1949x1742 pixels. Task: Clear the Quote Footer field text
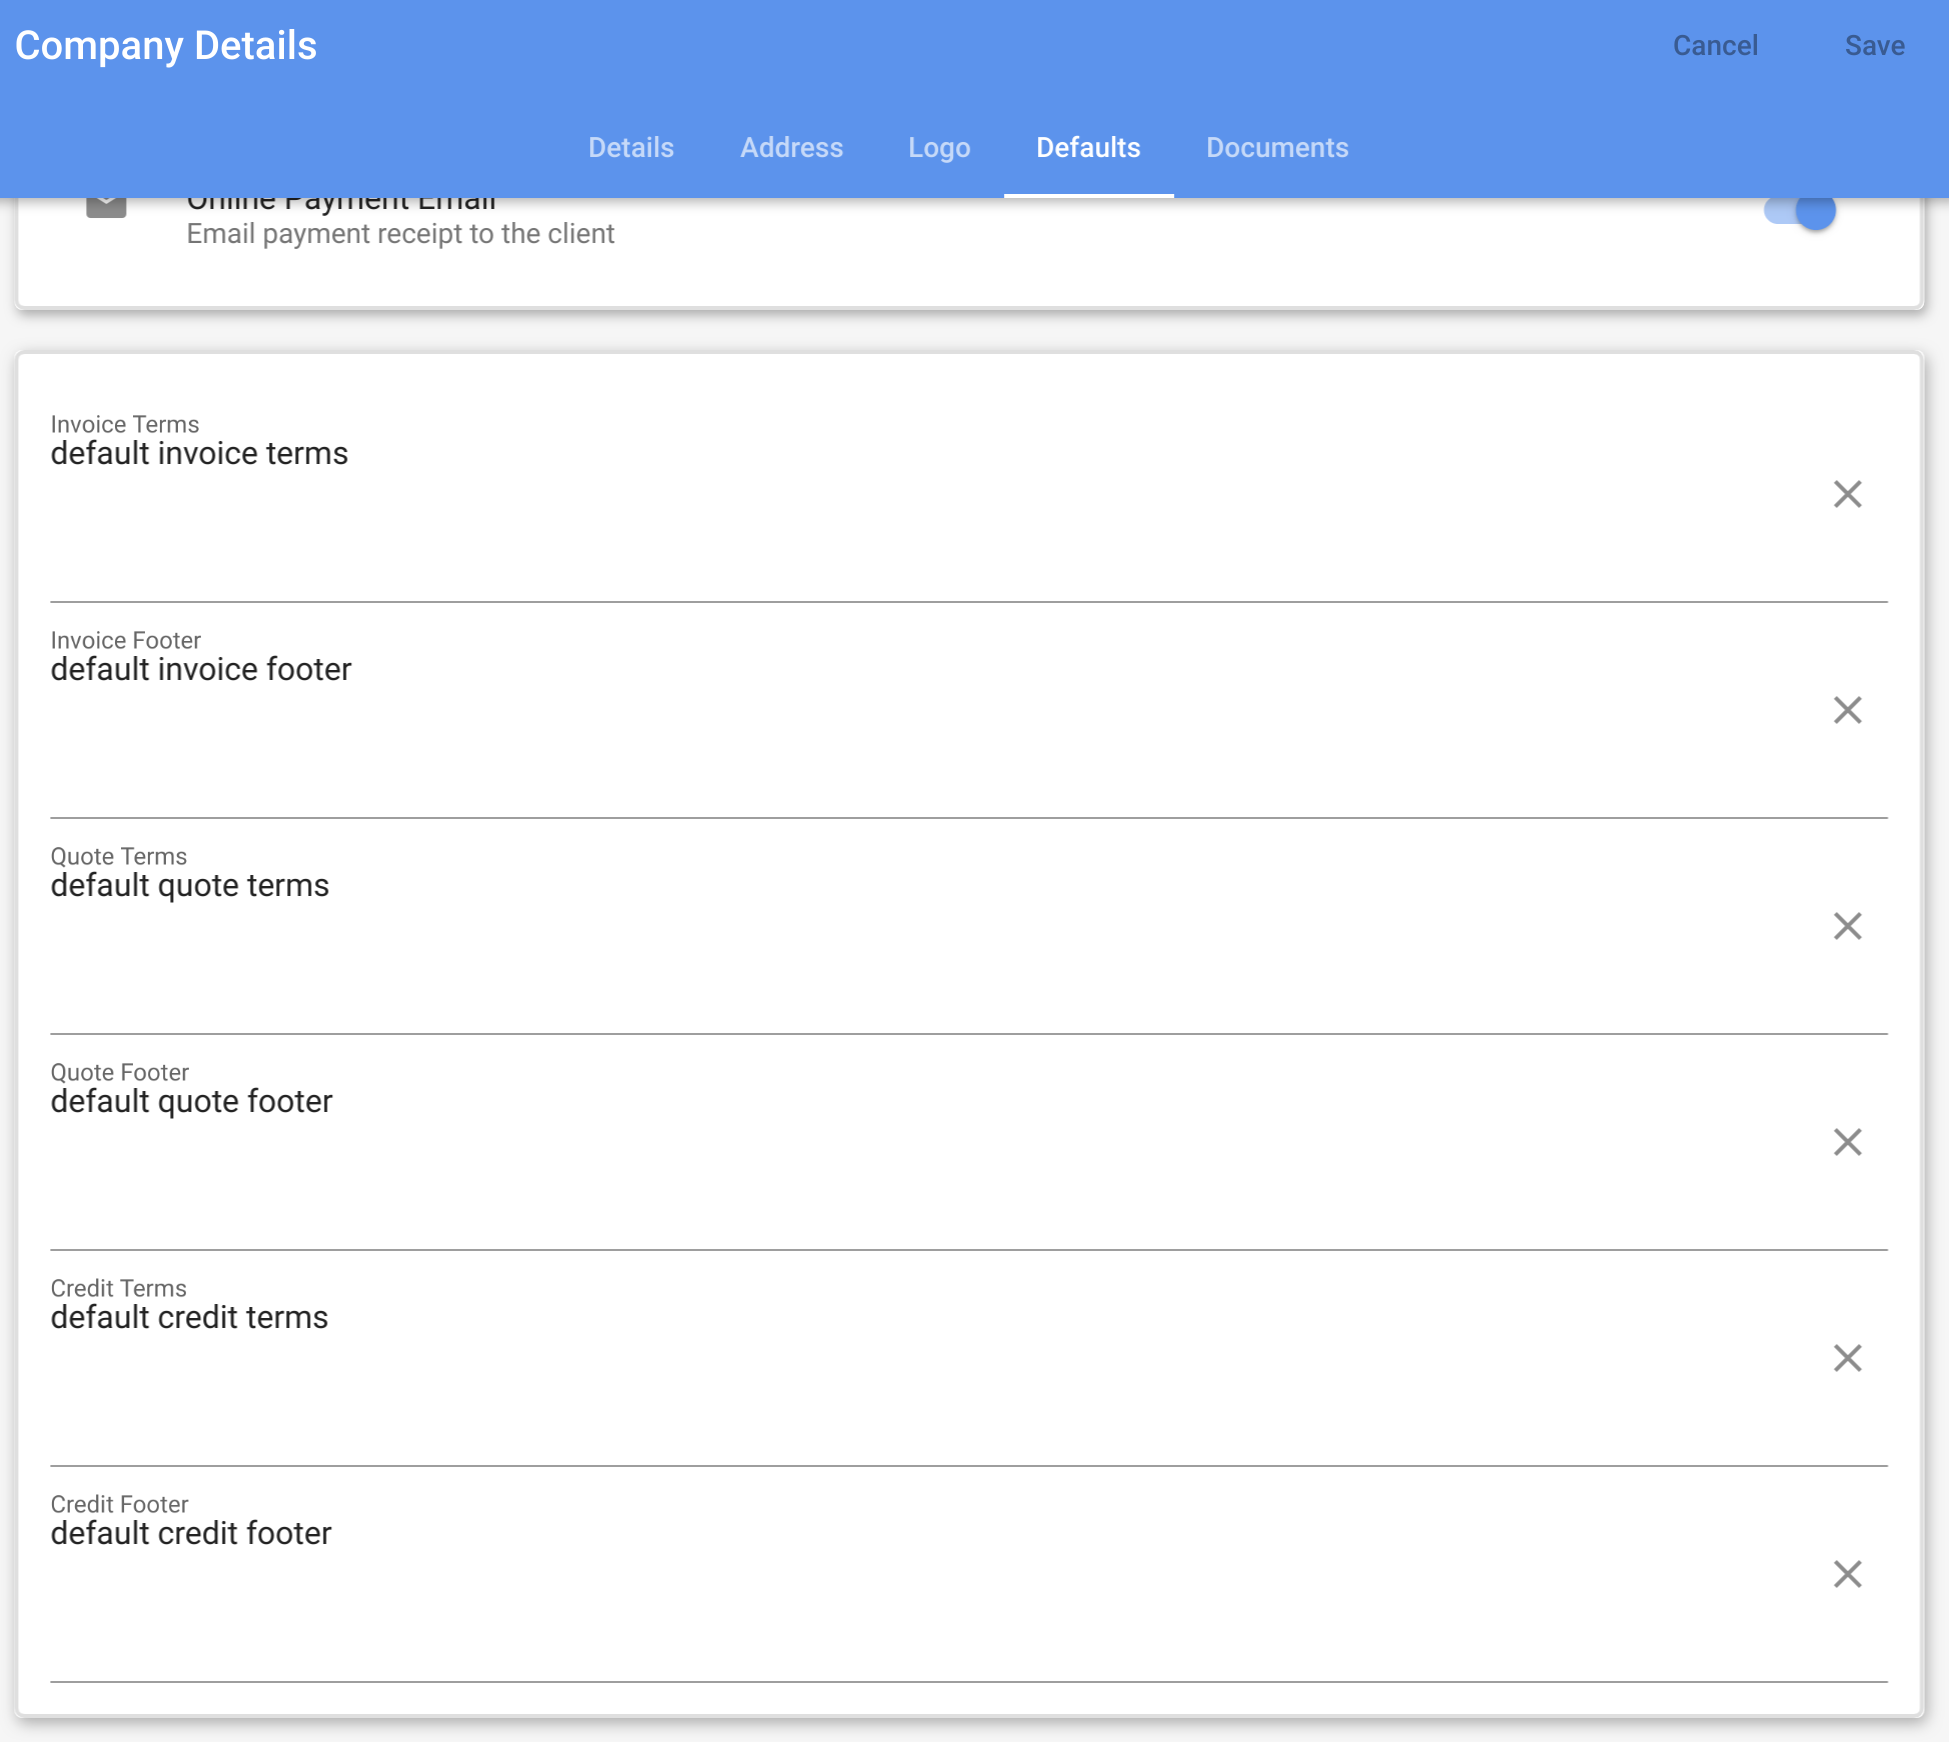click(1847, 1142)
